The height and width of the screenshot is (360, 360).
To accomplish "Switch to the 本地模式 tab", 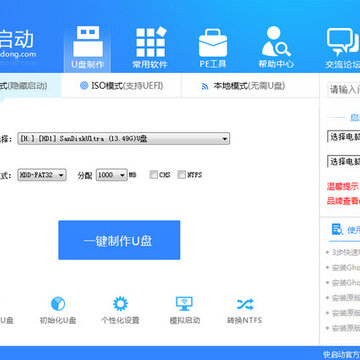I will coord(244,86).
